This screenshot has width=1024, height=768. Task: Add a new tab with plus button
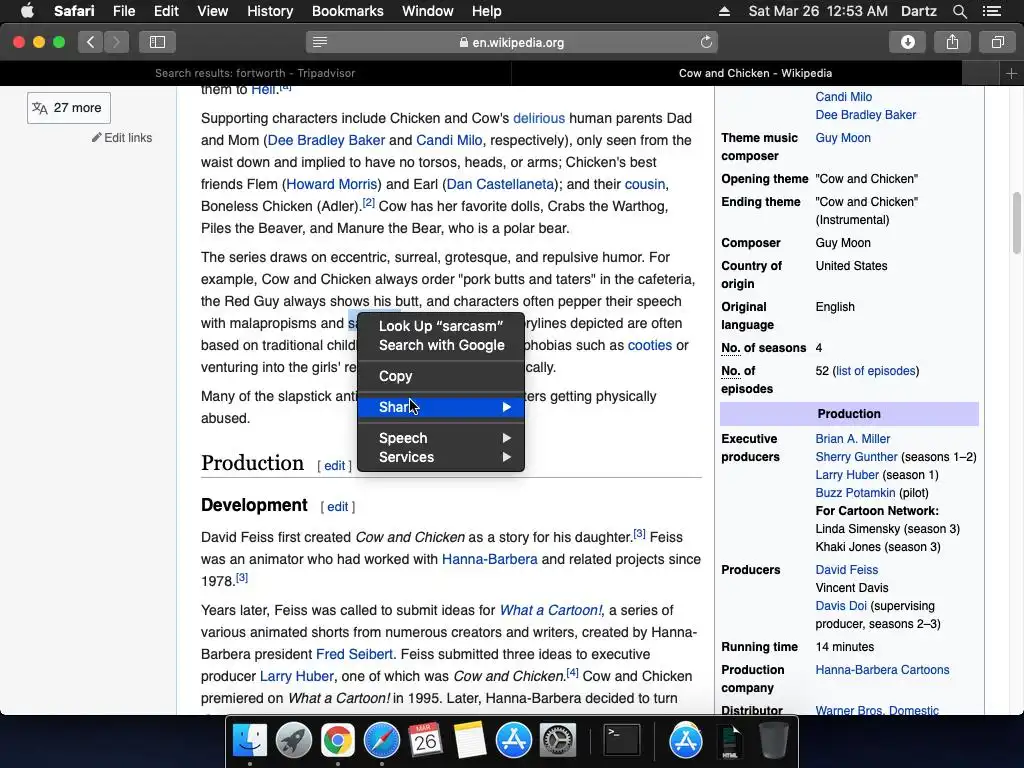1011,73
